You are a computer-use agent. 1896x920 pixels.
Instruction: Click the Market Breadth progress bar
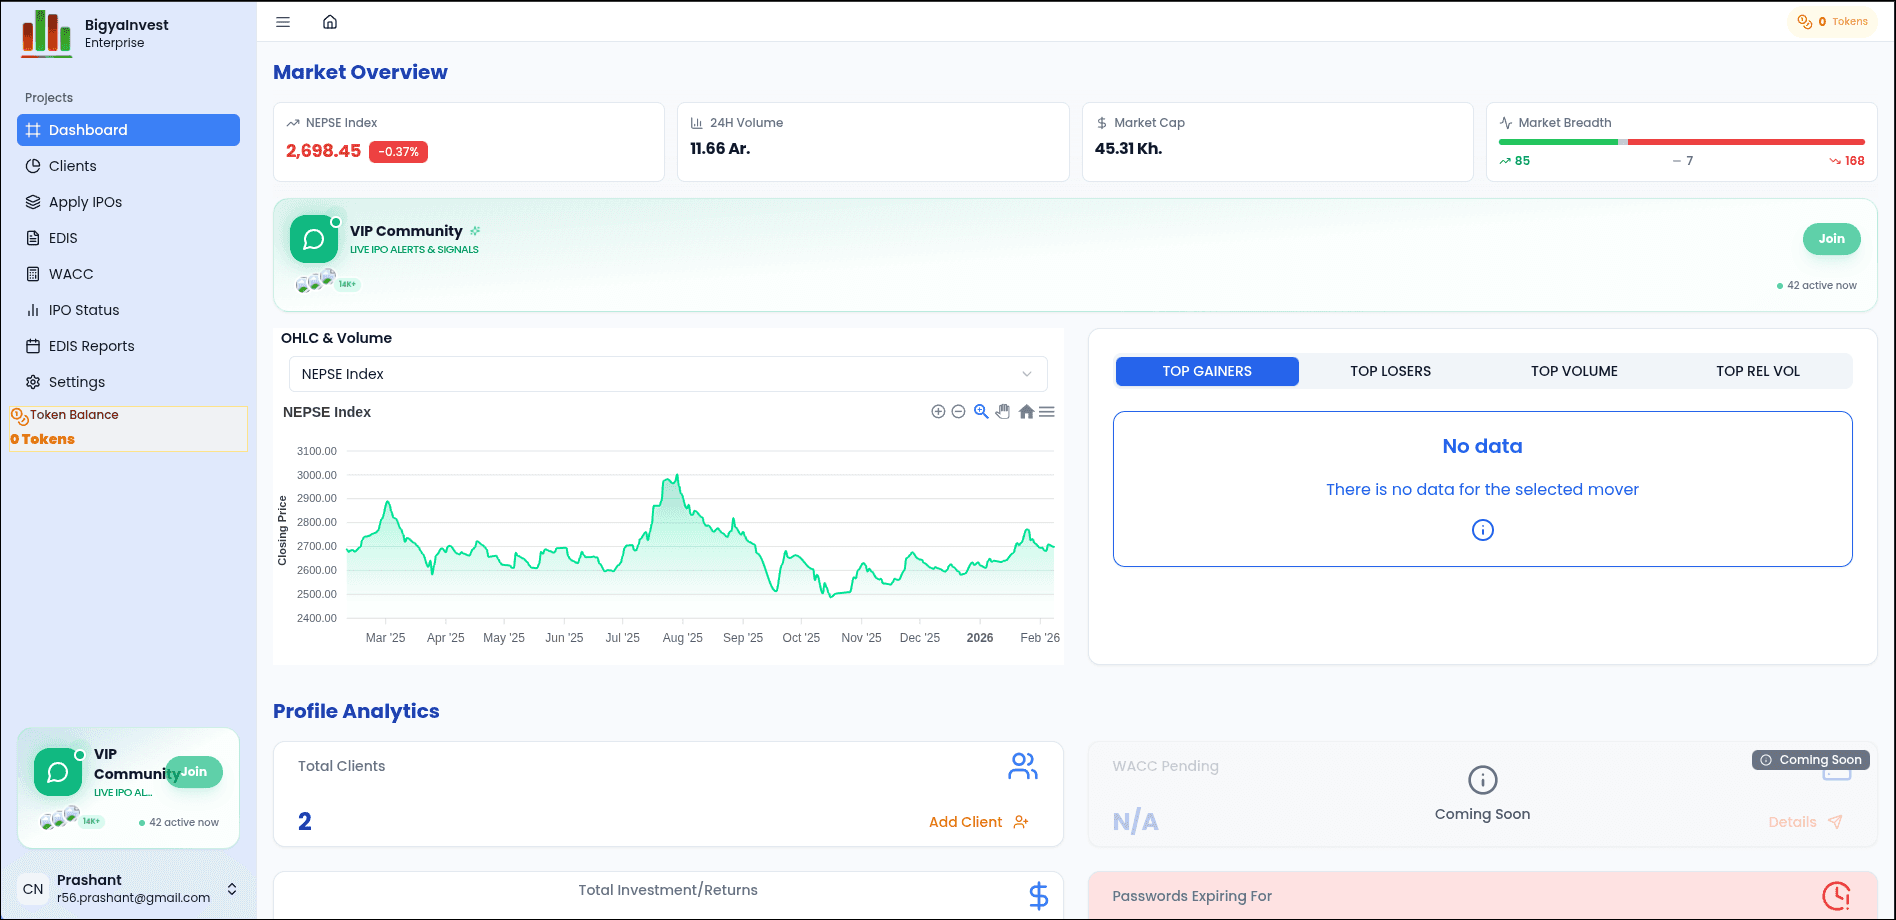pos(1683,142)
